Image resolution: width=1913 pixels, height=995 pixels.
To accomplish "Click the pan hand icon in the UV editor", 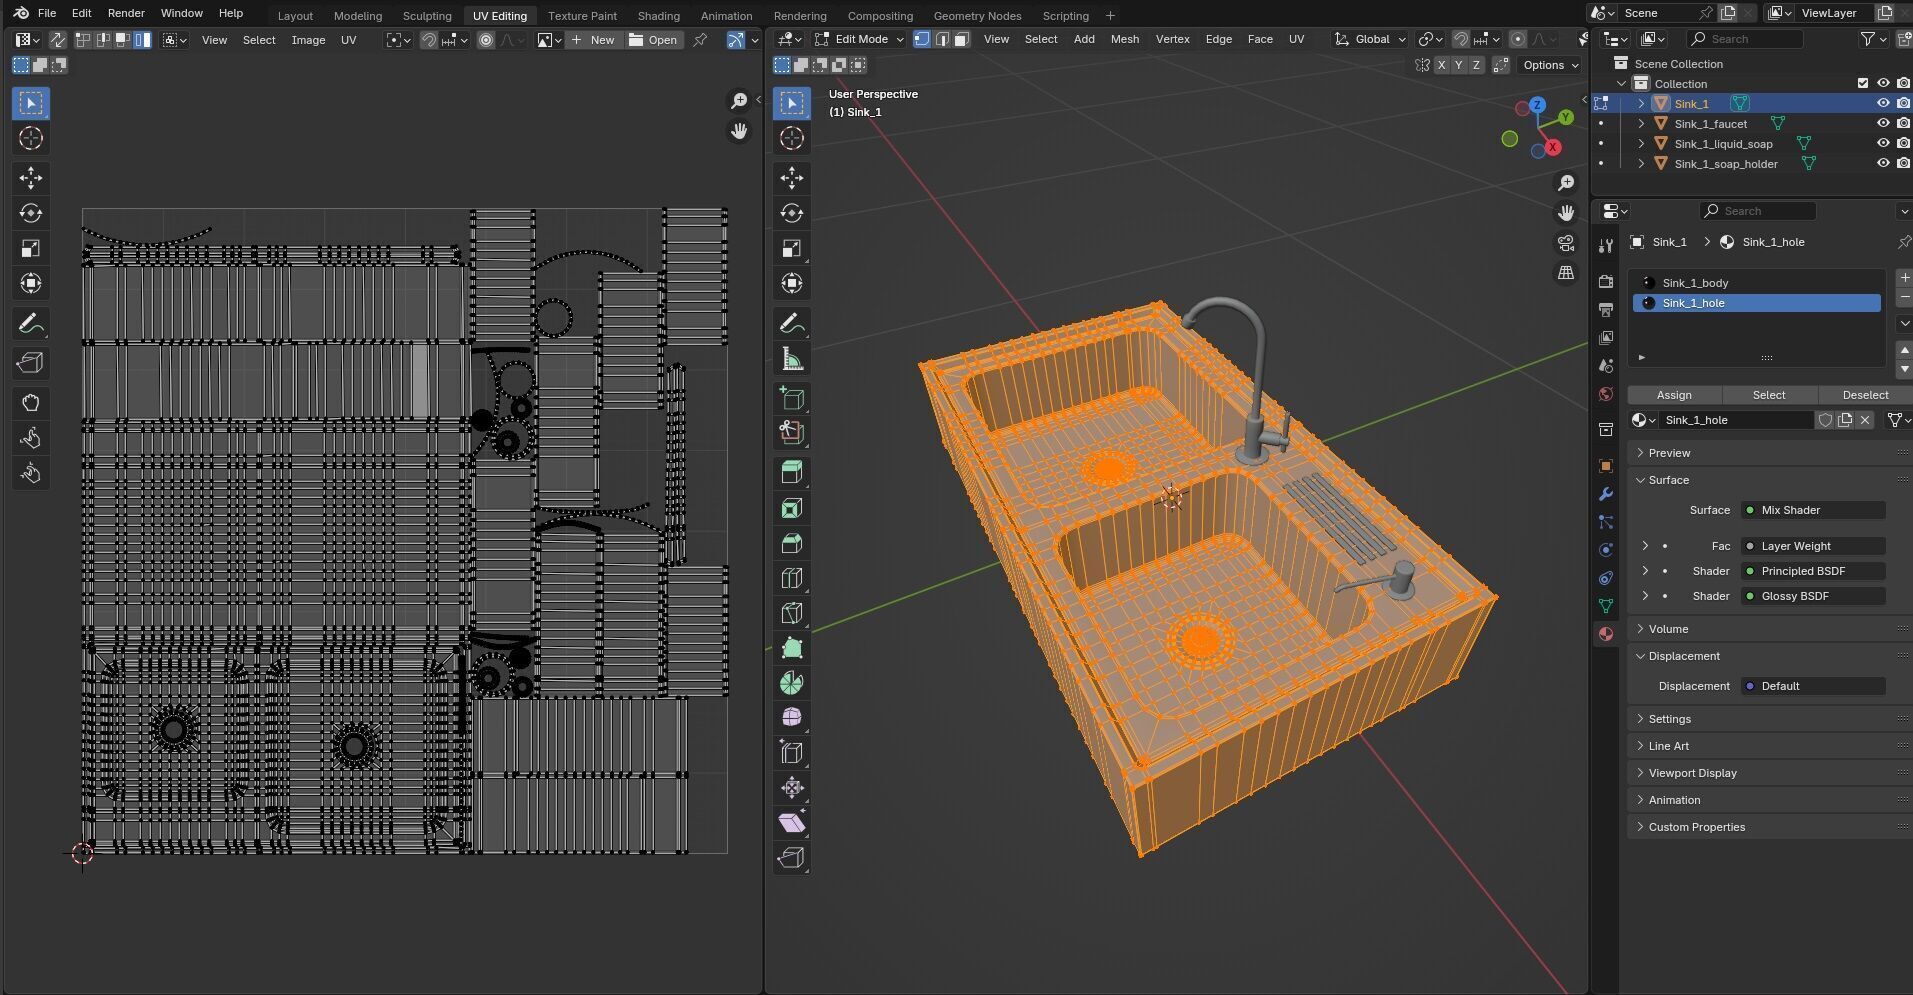I will [739, 131].
